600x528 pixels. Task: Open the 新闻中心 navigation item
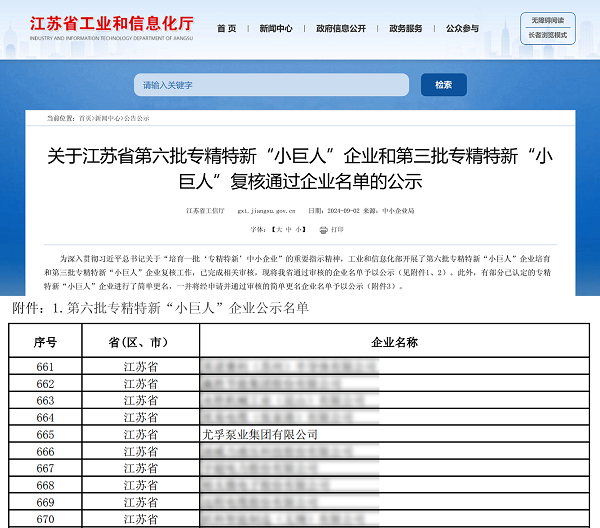coord(276,28)
